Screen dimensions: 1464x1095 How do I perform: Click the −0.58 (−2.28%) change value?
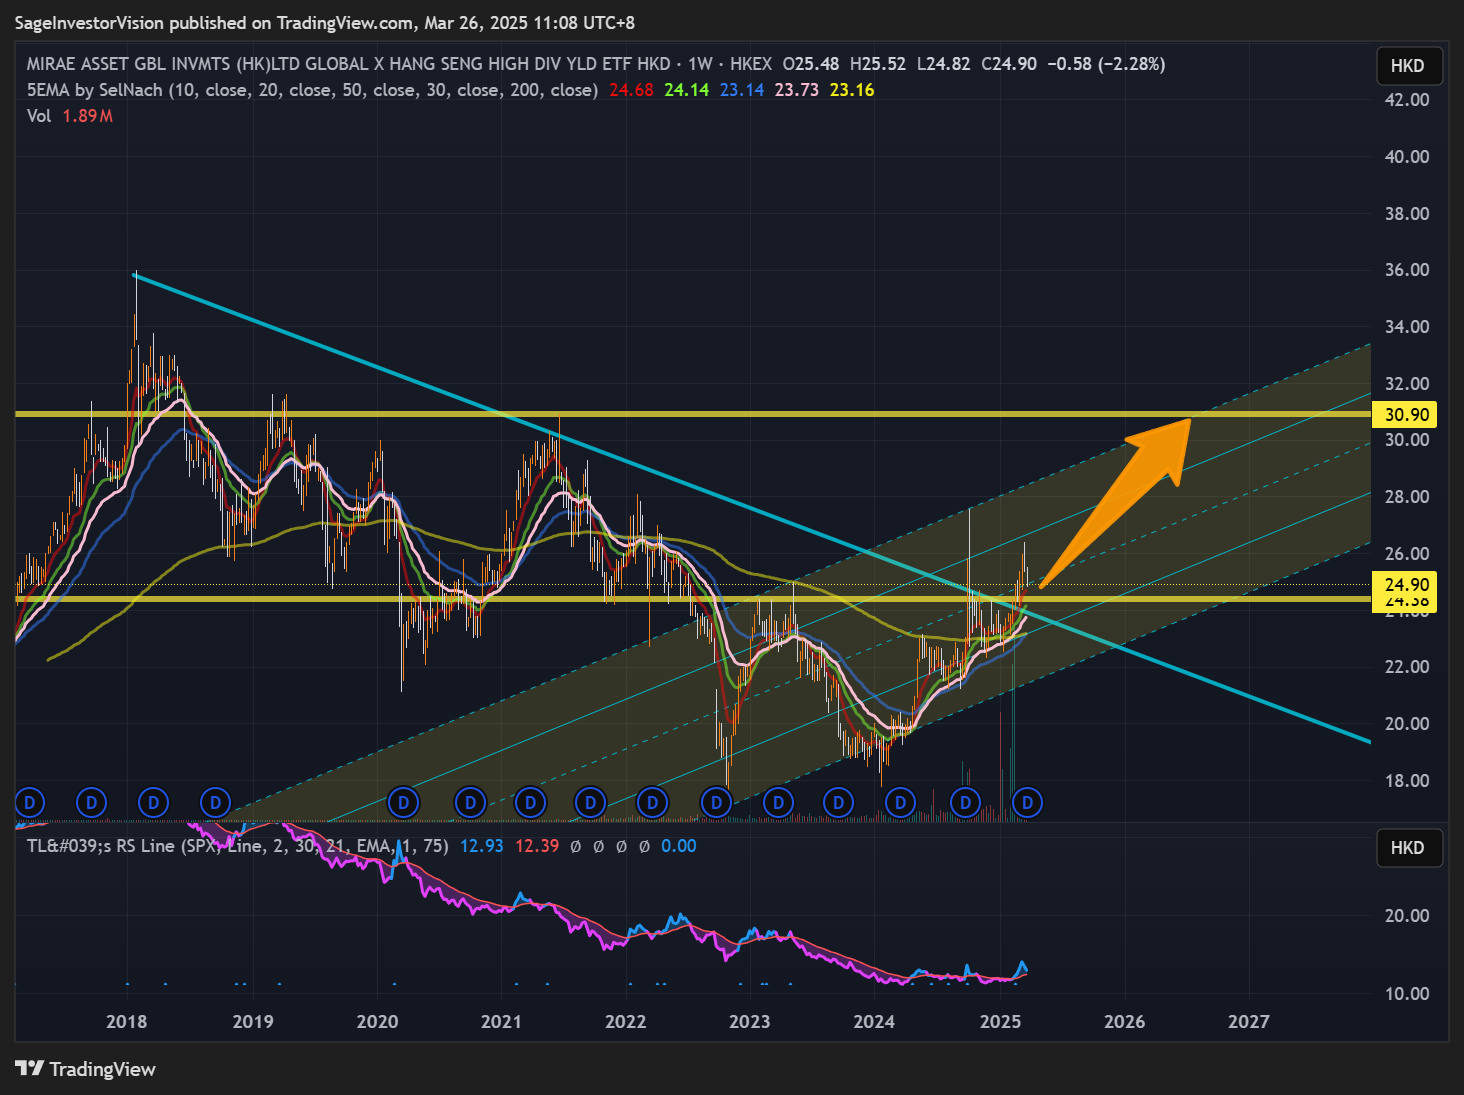click(1106, 64)
